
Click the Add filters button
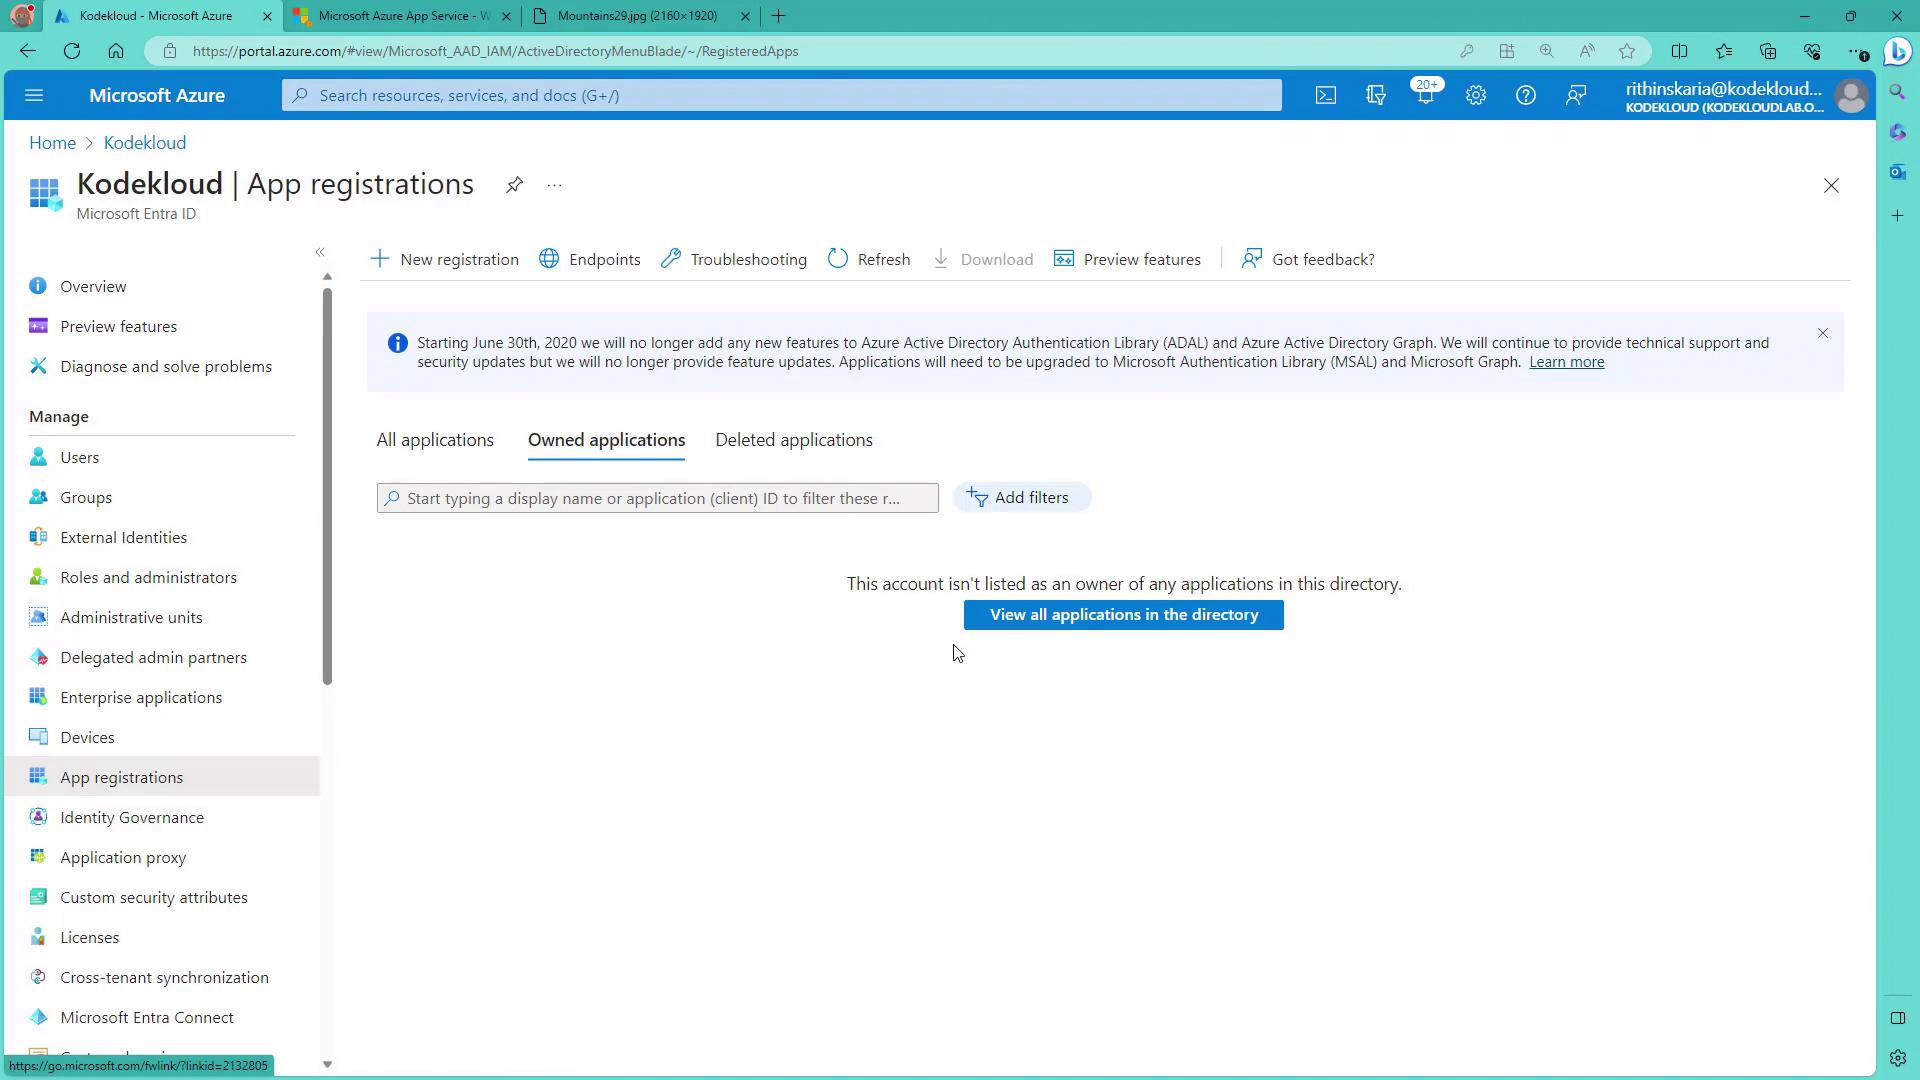coord(1020,498)
